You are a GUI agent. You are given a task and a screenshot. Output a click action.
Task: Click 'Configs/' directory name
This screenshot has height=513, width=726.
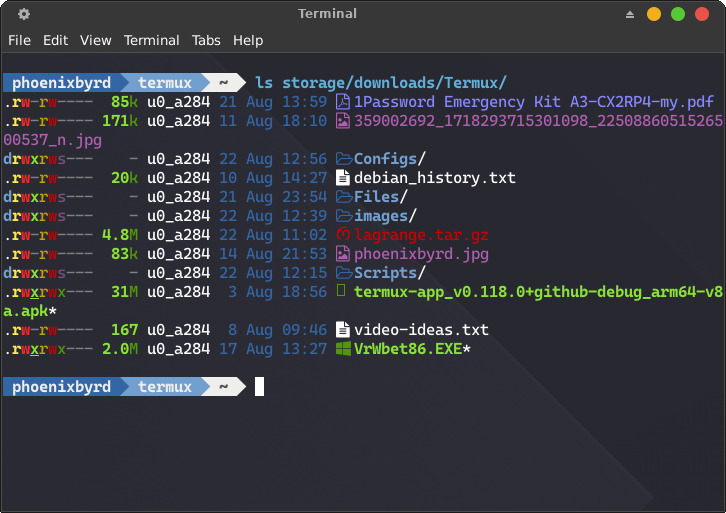(x=389, y=159)
